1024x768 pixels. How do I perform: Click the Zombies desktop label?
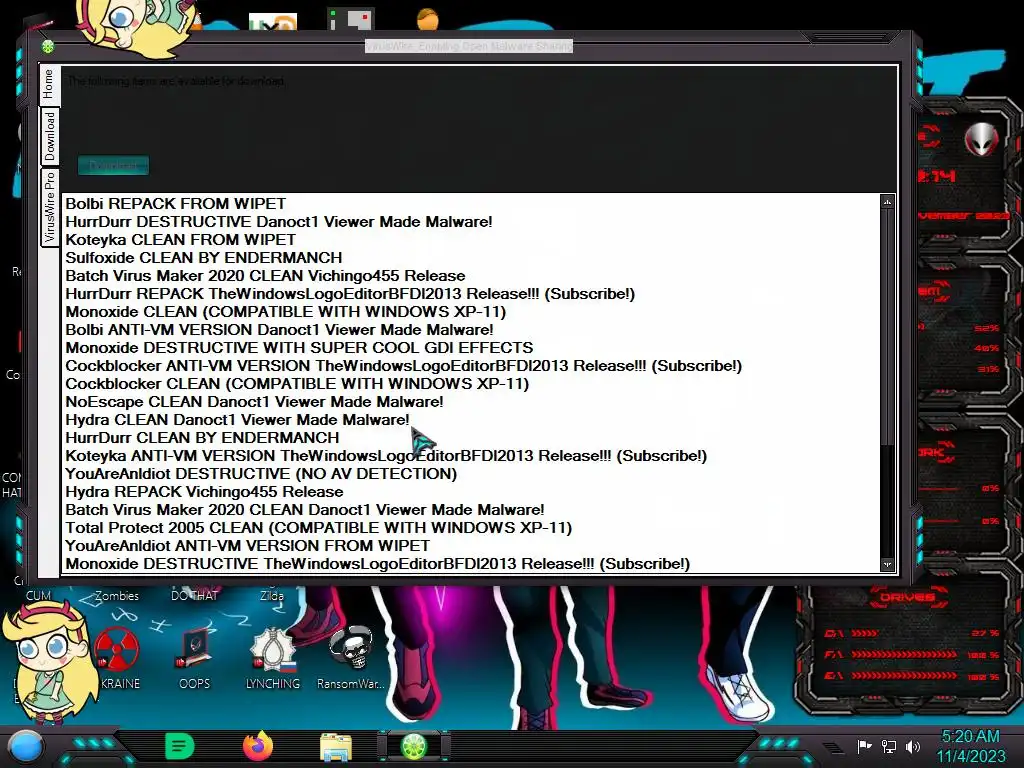point(117,596)
